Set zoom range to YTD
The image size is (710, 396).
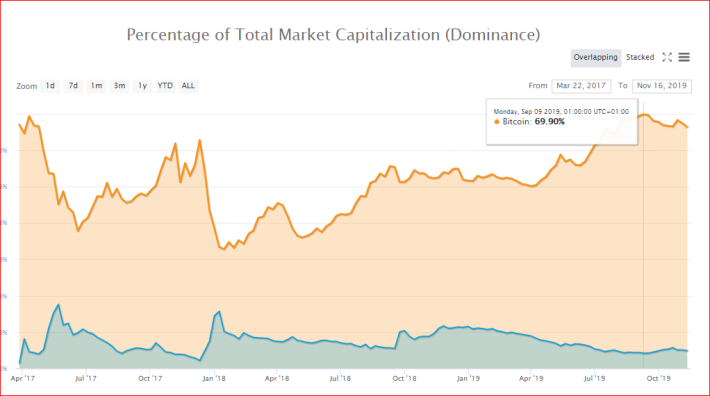[165, 86]
